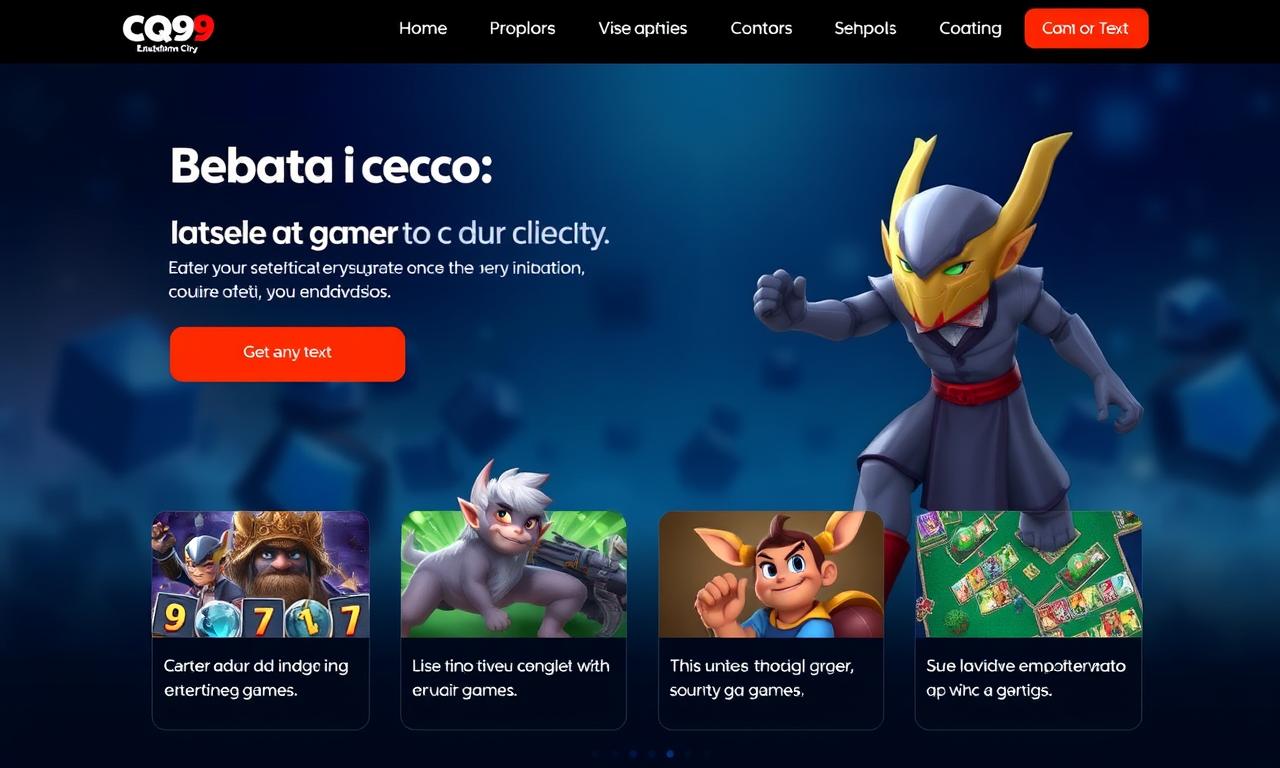The image size is (1280, 768).
Task: Select the Vise apthies nav item
Action: tap(642, 28)
